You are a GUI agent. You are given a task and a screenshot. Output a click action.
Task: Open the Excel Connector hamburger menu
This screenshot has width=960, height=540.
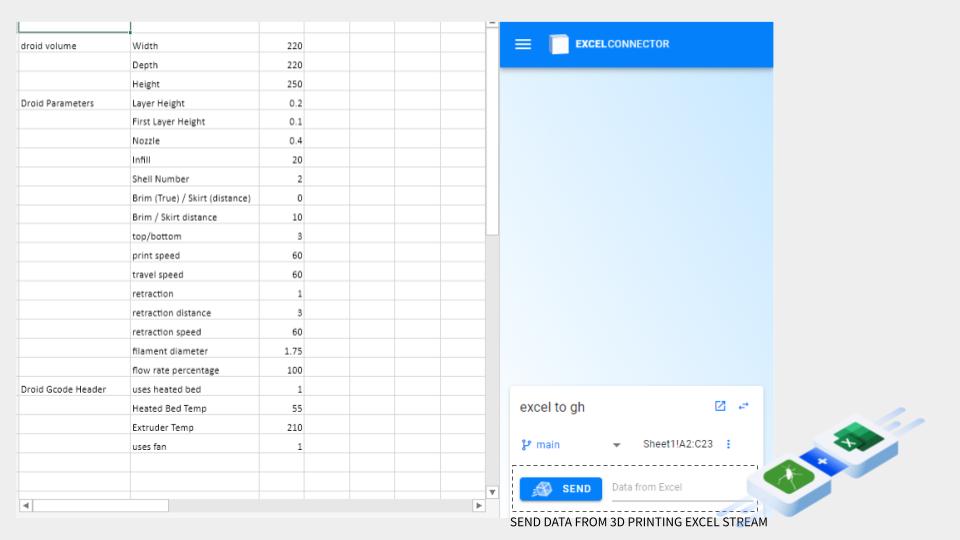coord(523,44)
